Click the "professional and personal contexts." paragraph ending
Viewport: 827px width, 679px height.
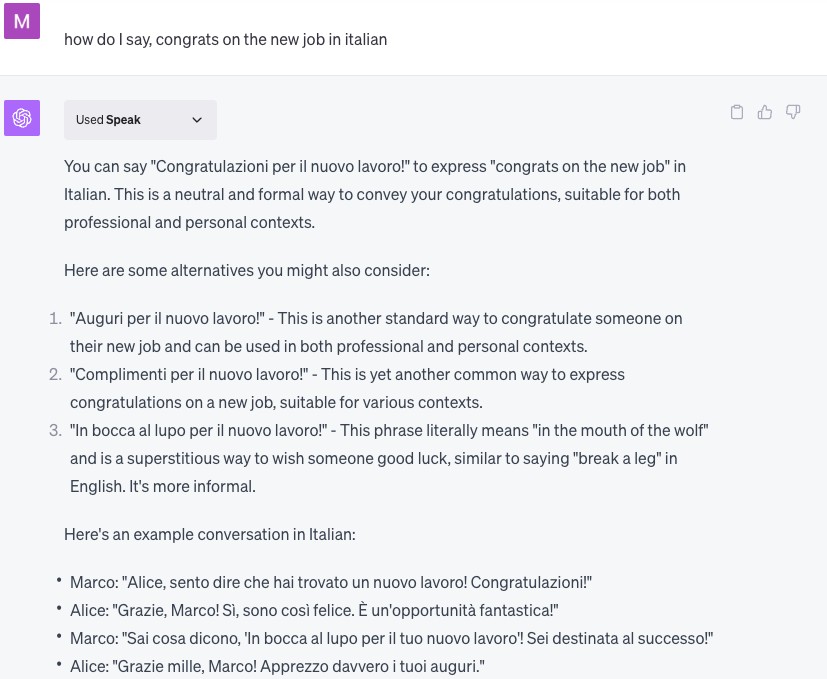pyautogui.click(x=189, y=222)
